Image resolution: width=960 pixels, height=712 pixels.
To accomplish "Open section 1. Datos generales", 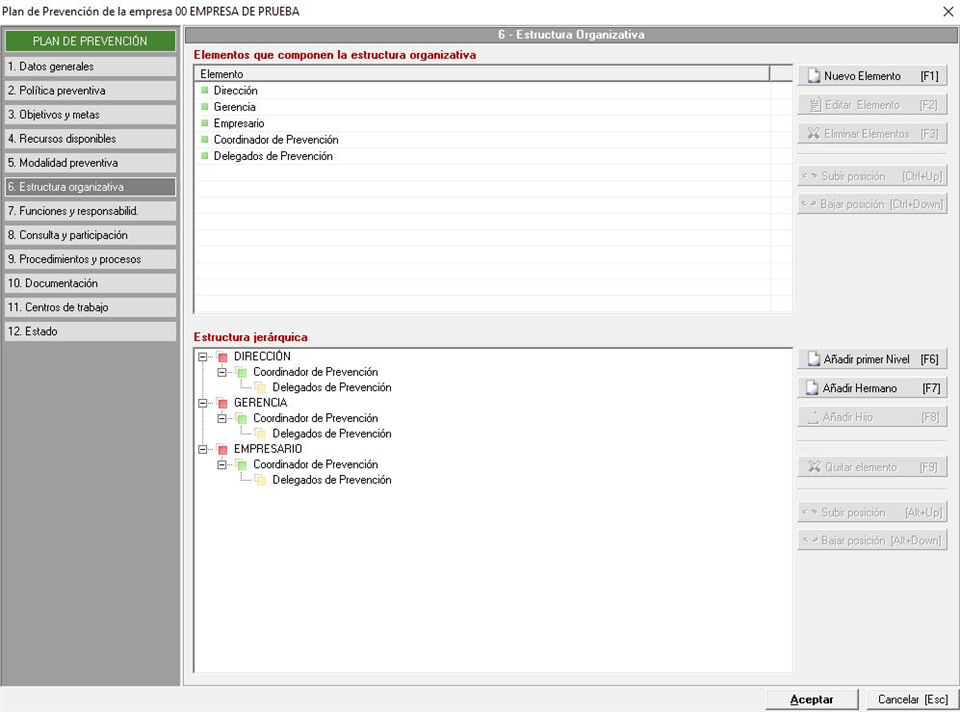I will click(x=91, y=67).
